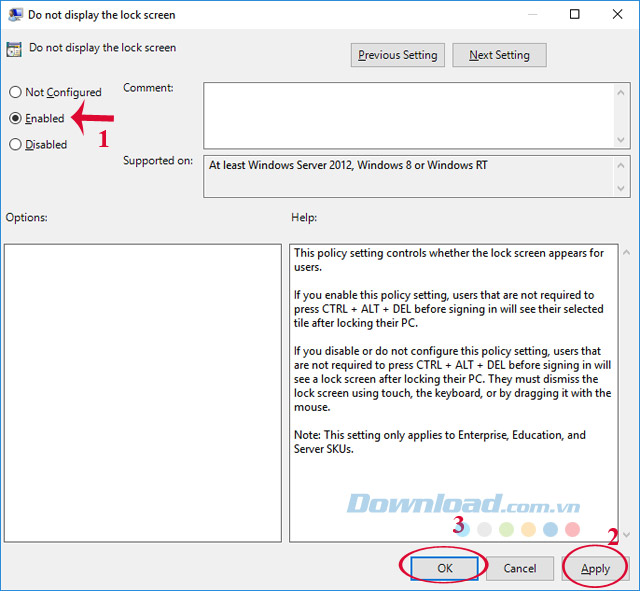Minimize the dialog window
Viewport: 640px width, 591px height.
[532, 14]
